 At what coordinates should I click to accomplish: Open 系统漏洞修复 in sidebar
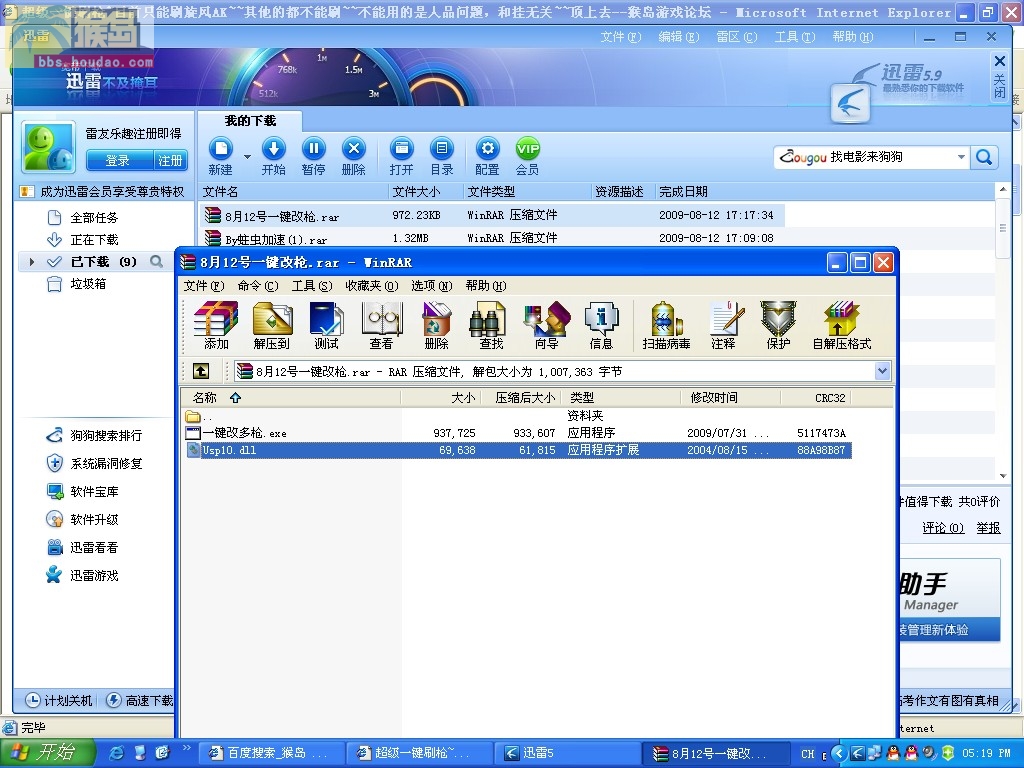(x=94, y=464)
